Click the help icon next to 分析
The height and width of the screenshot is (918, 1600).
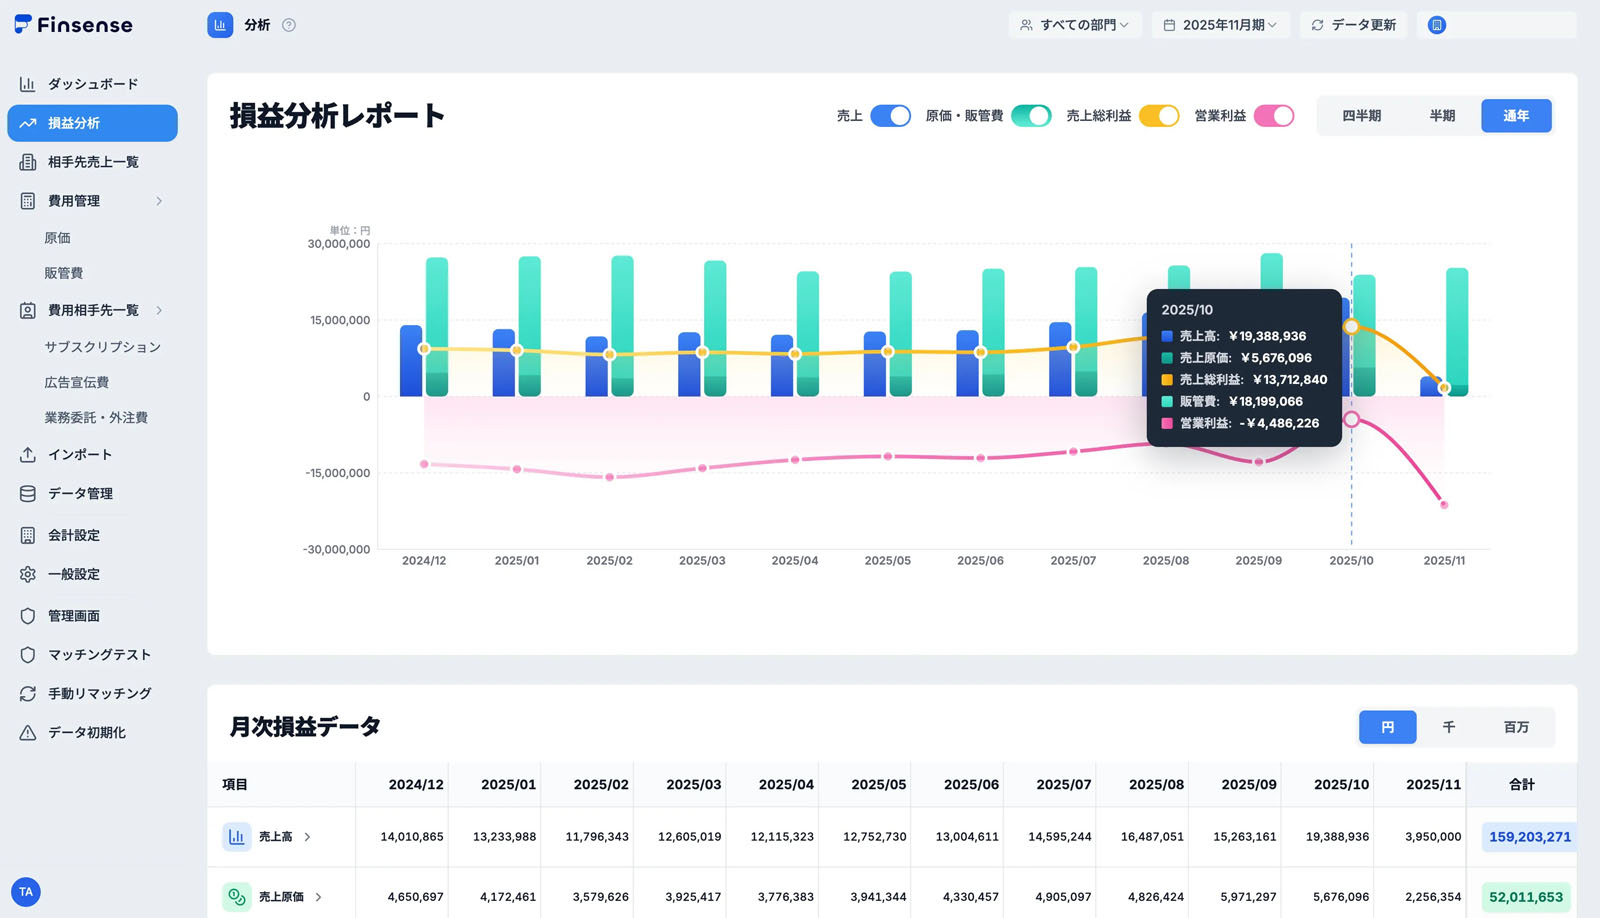point(289,25)
